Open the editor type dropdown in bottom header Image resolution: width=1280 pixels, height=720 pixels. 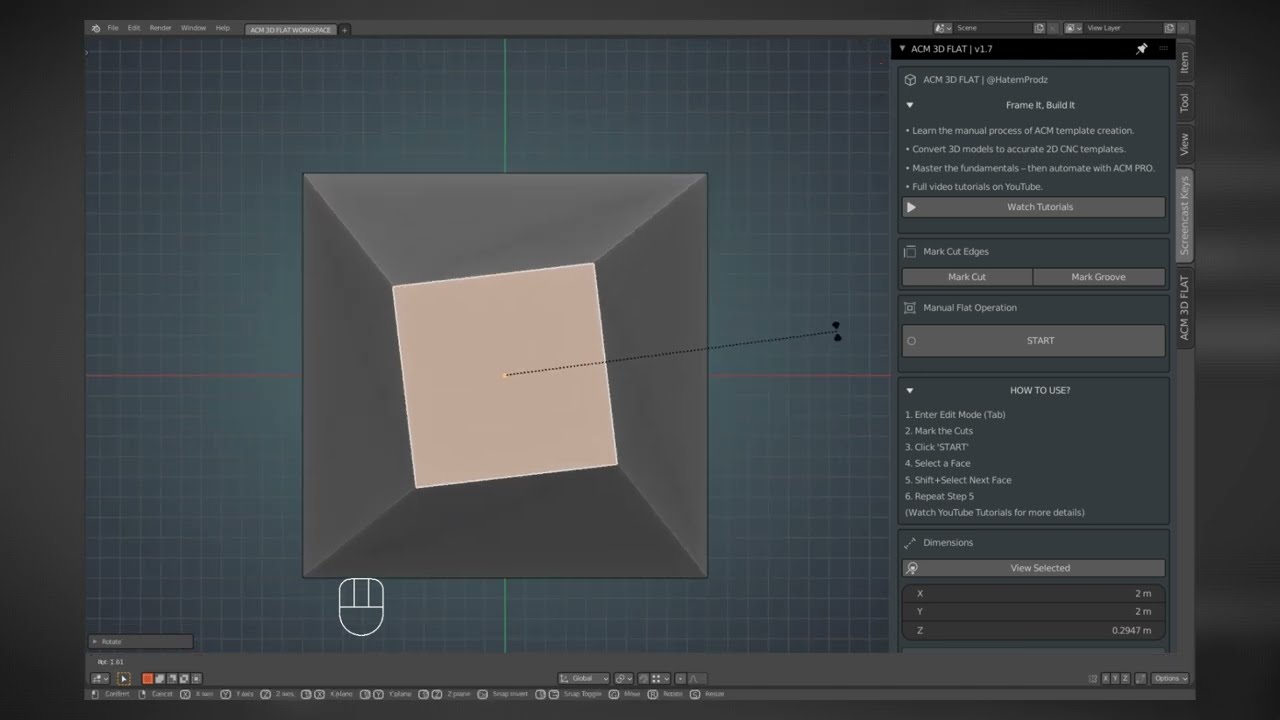[98, 678]
